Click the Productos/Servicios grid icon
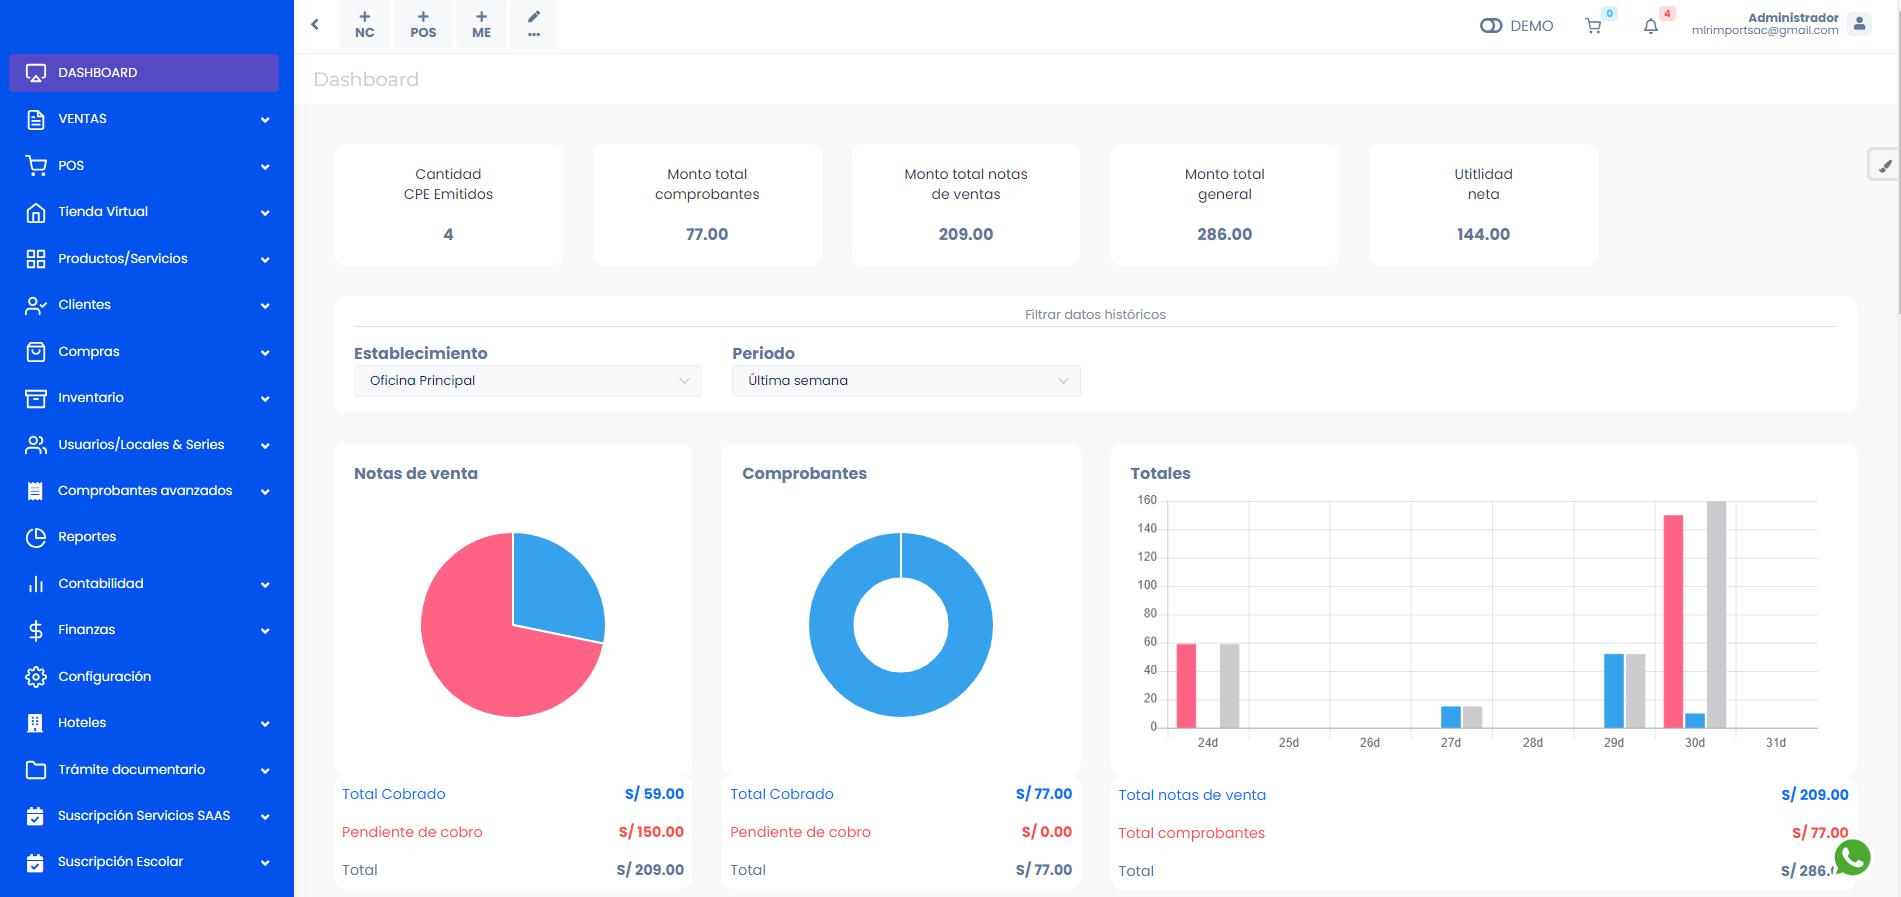This screenshot has height=897, width=1901. point(36,259)
